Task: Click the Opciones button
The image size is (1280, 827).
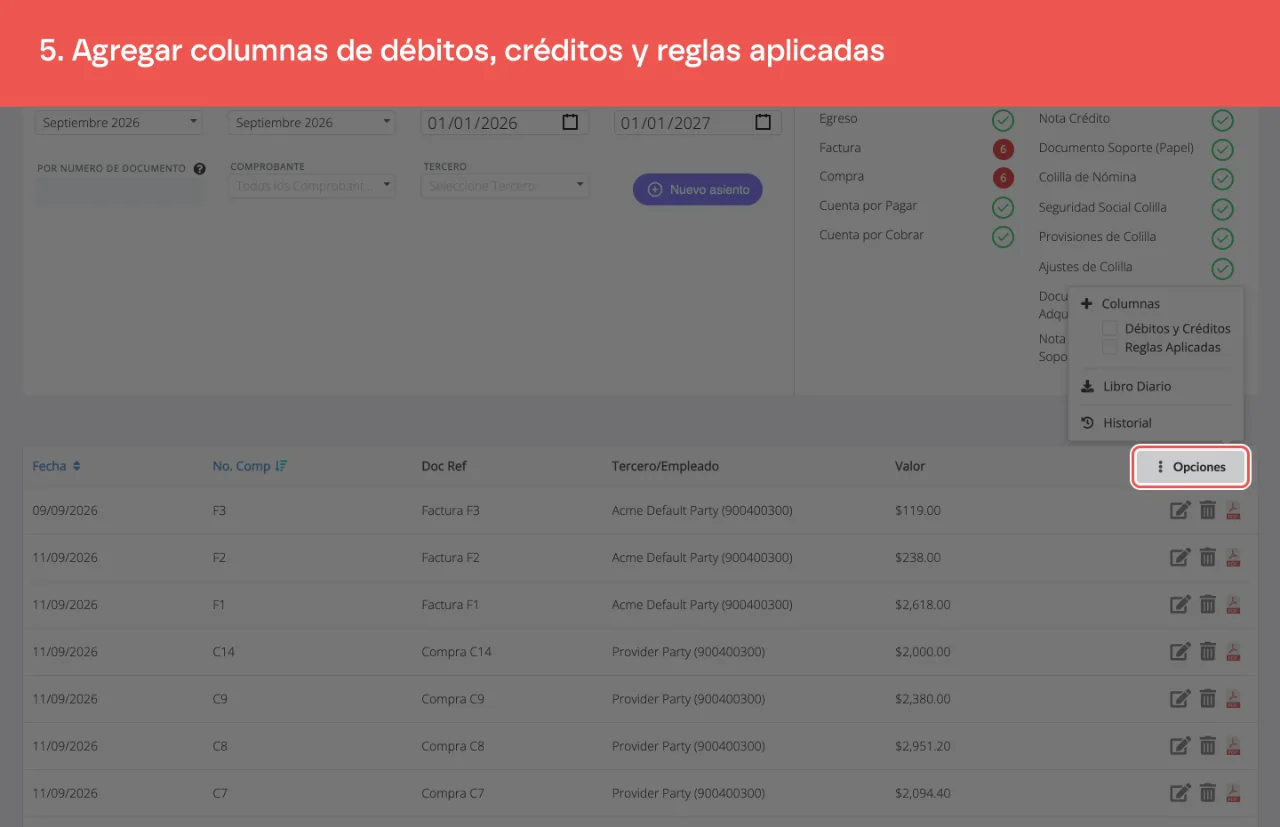Action: coord(1190,467)
